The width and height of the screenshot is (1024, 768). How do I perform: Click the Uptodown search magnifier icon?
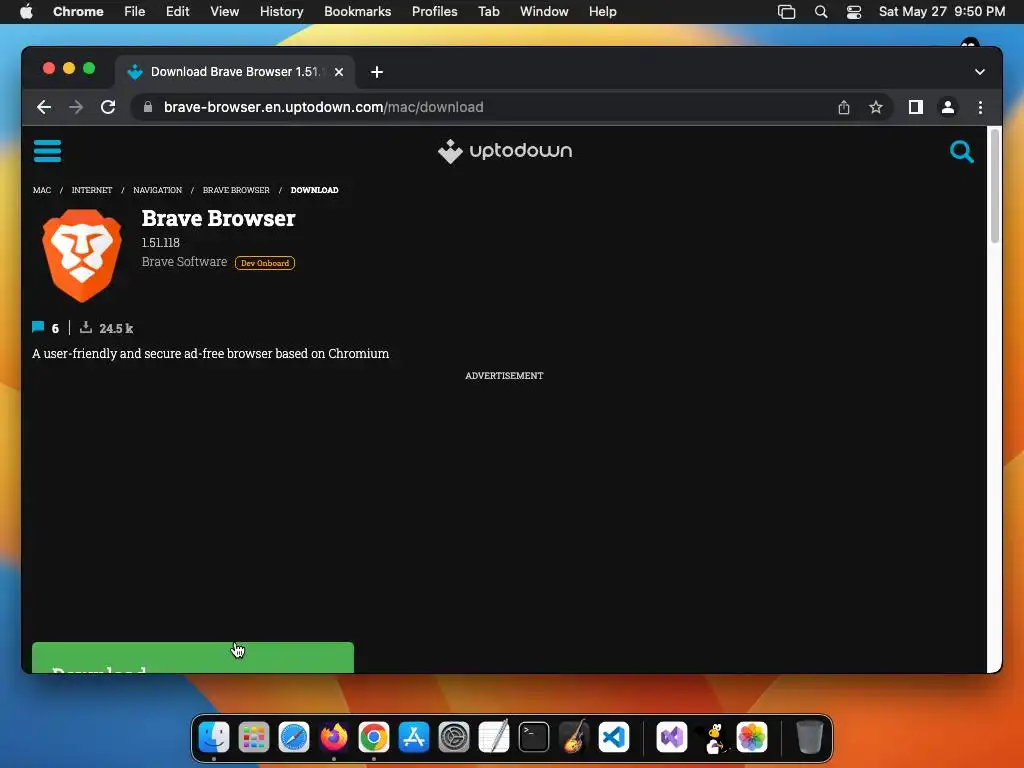(961, 152)
